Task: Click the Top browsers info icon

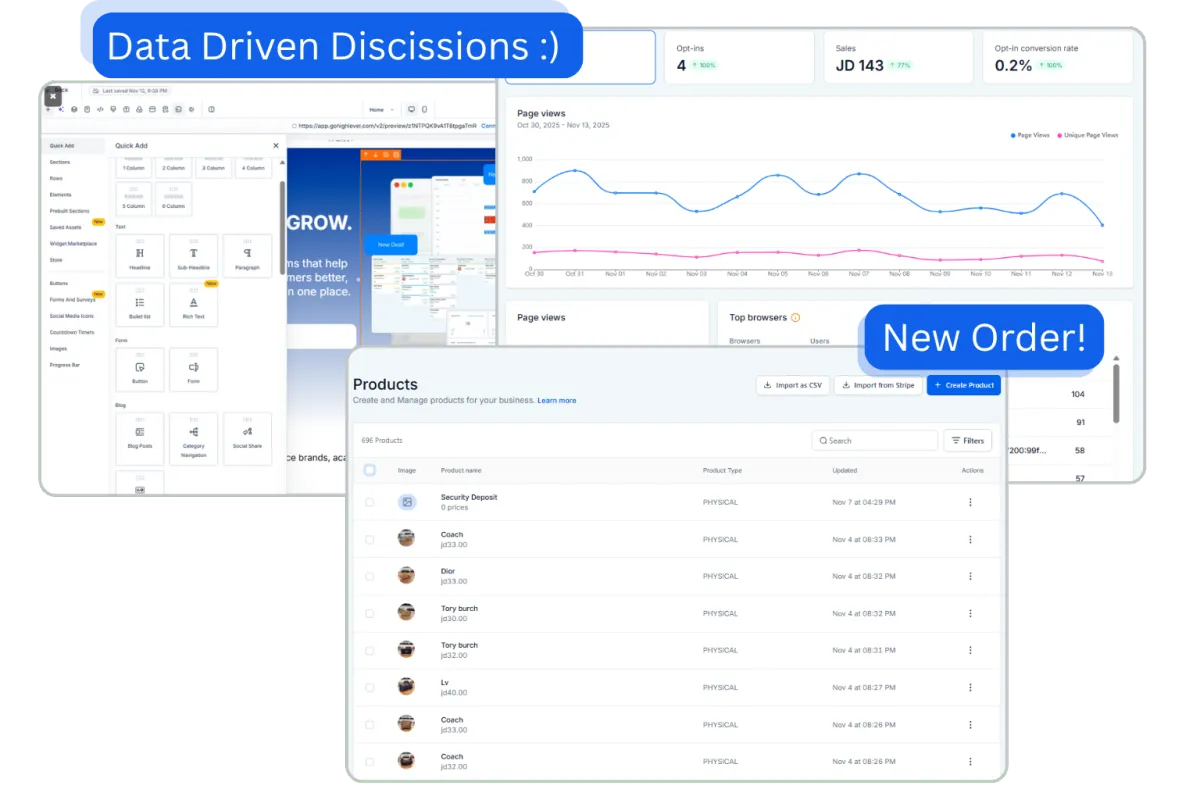Action: click(796, 318)
